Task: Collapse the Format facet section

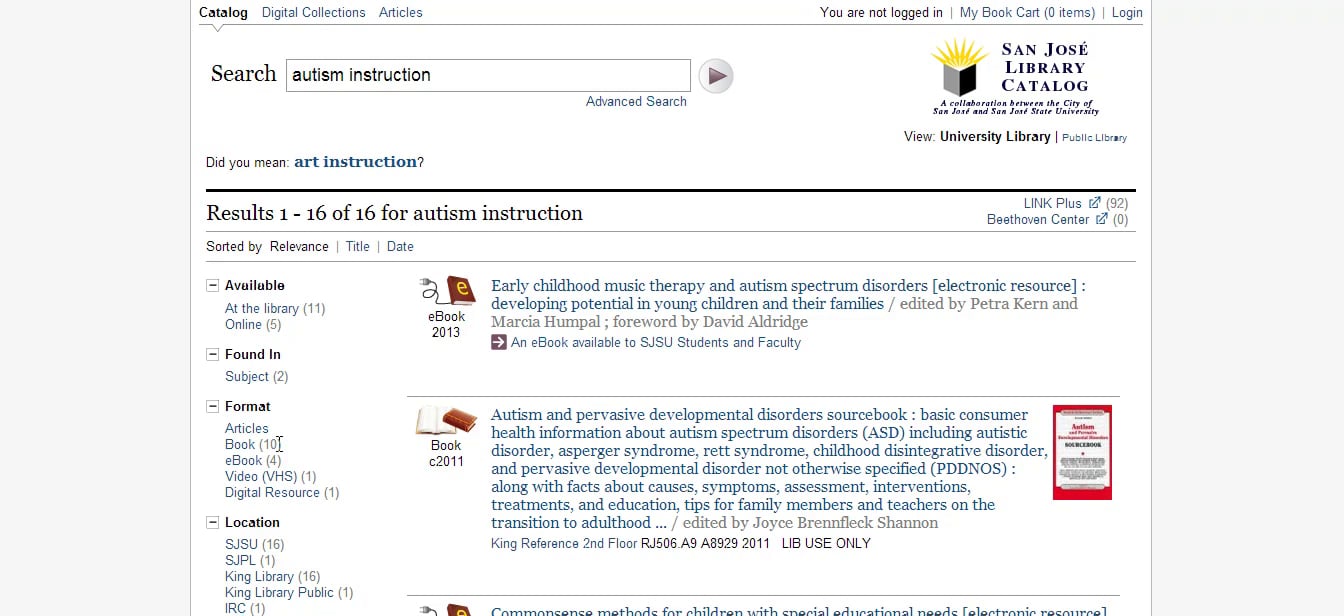Action: pos(212,406)
